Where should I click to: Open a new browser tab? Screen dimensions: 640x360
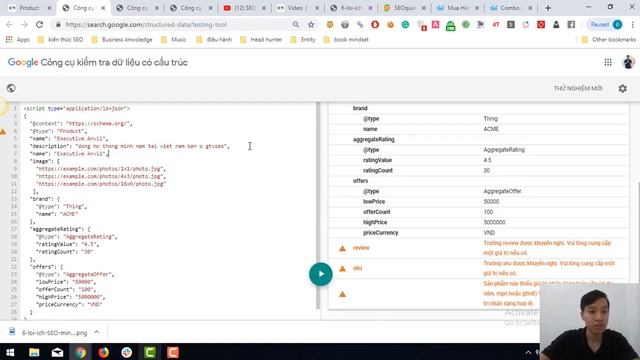[548, 8]
